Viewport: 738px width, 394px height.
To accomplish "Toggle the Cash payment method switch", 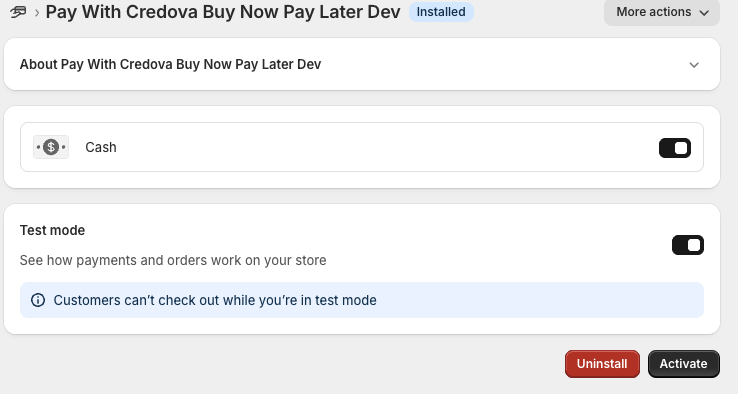I will click(x=674, y=148).
